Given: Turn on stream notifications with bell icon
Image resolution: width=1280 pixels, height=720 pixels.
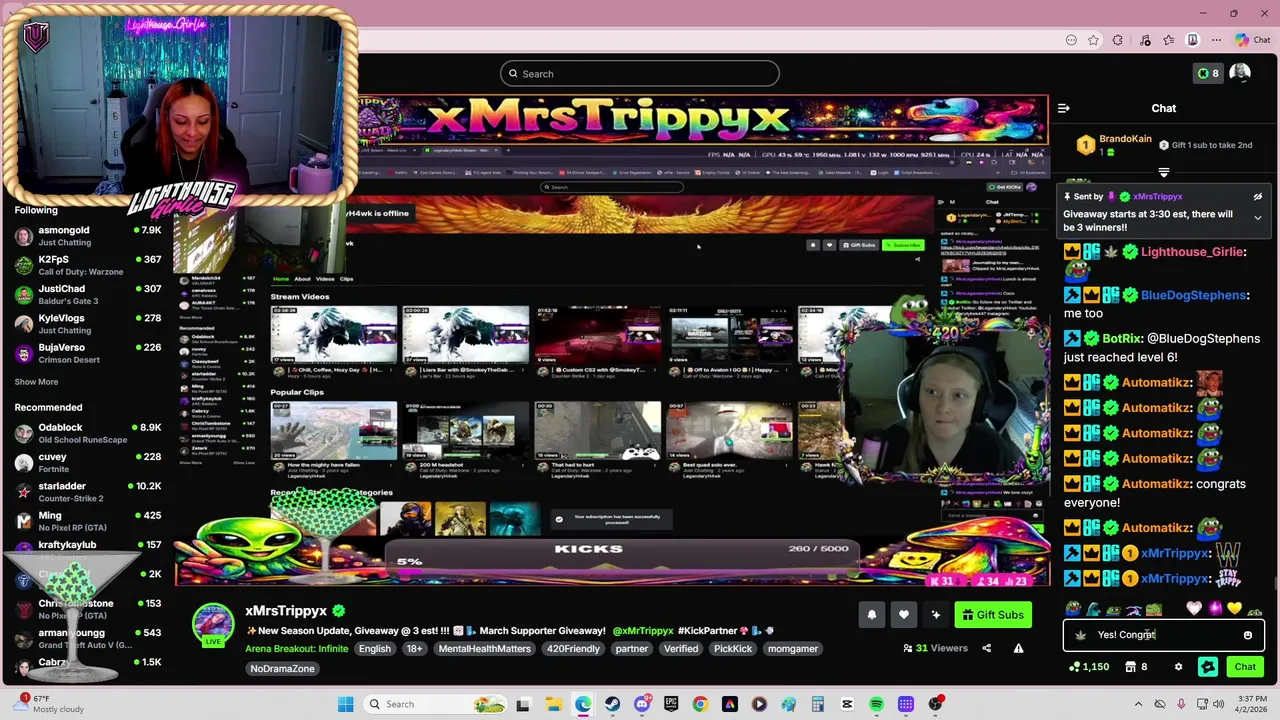Looking at the screenshot, I should pos(871,615).
